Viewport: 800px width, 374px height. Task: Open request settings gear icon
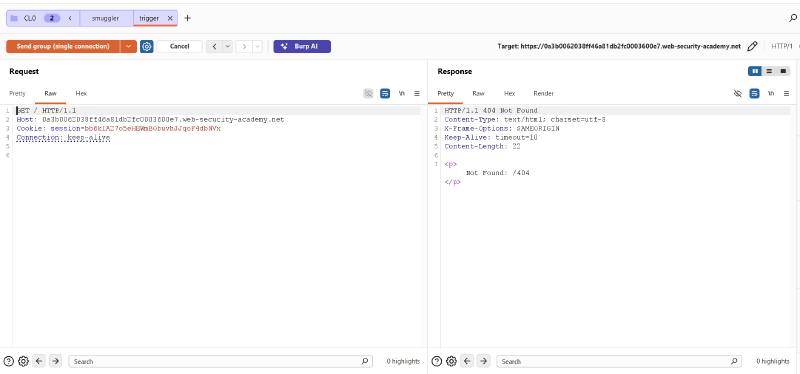[147, 46]
